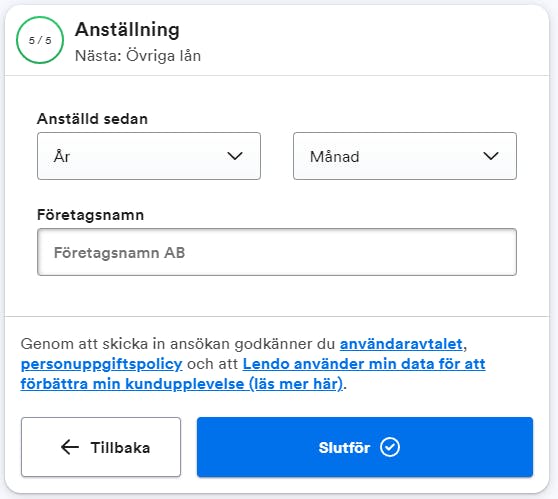
Task: Select the Anställning step heading
Action: tap(127, 29)
